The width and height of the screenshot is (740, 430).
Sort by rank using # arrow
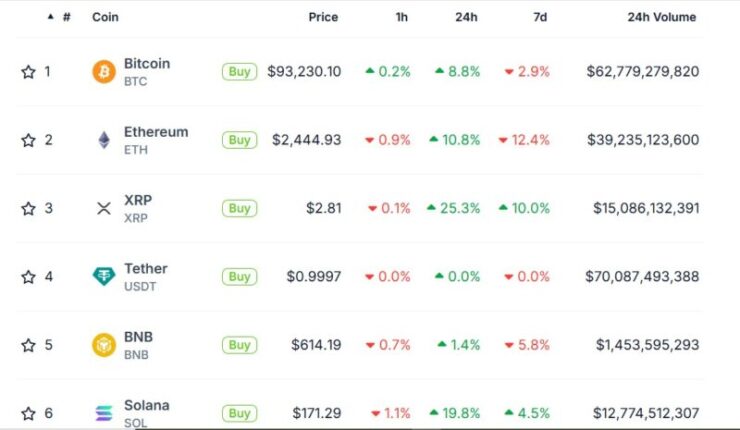tap(59, 17)
